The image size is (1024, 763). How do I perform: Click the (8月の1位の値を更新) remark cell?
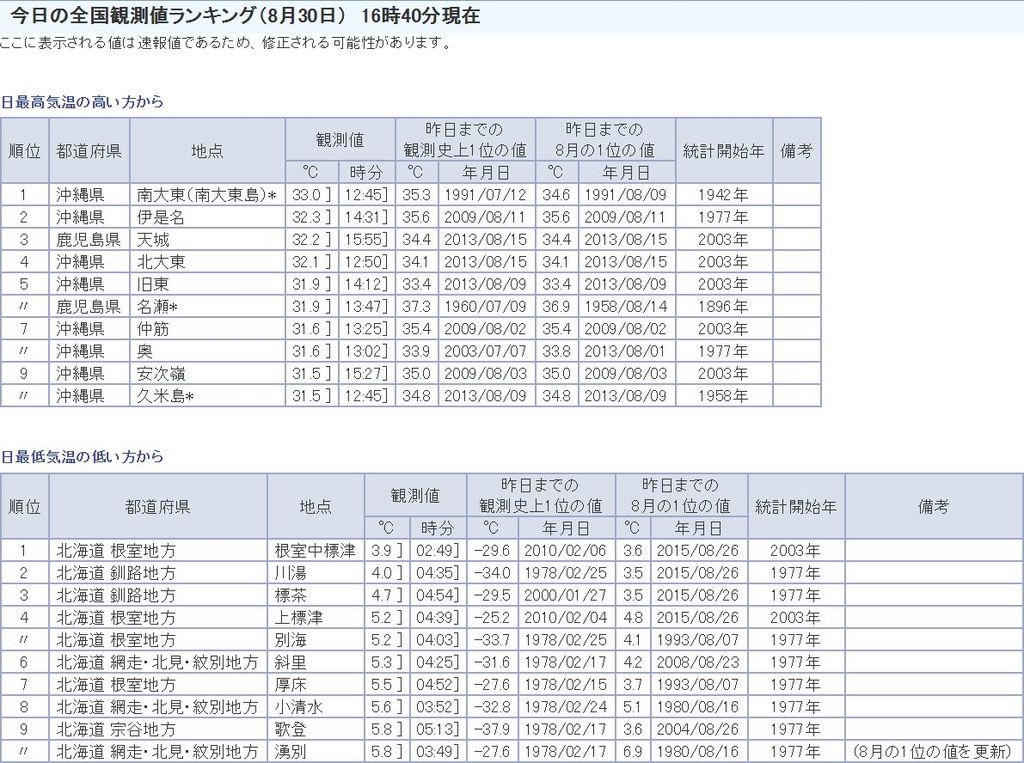(x=932, y=752)
